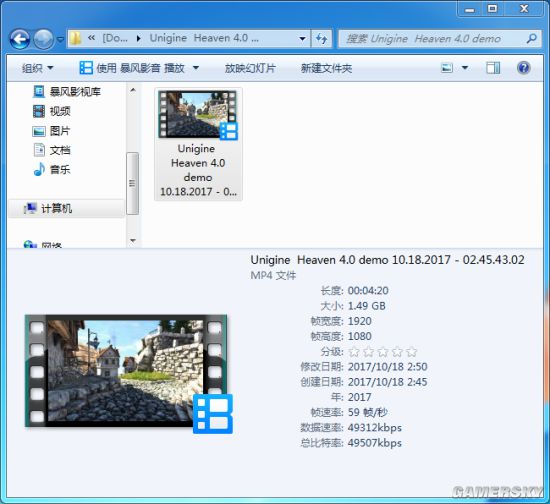Select 暴风影视库 in the navigation pane
Viewport: 550px width, 504px height.
click(x=66, y=92)
